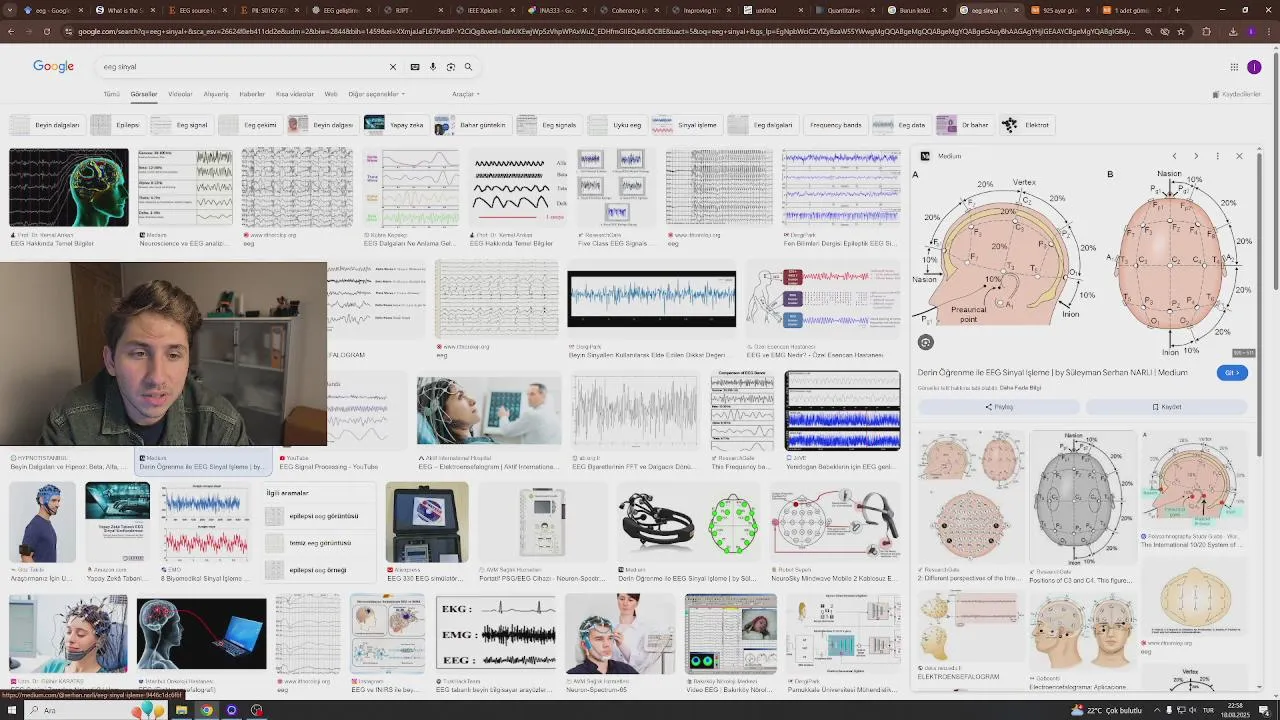The width and height of the screenshot is (1280, 720).
Task: Open the EKG EMG EEG waveform thumbnail
Action: 496,634
